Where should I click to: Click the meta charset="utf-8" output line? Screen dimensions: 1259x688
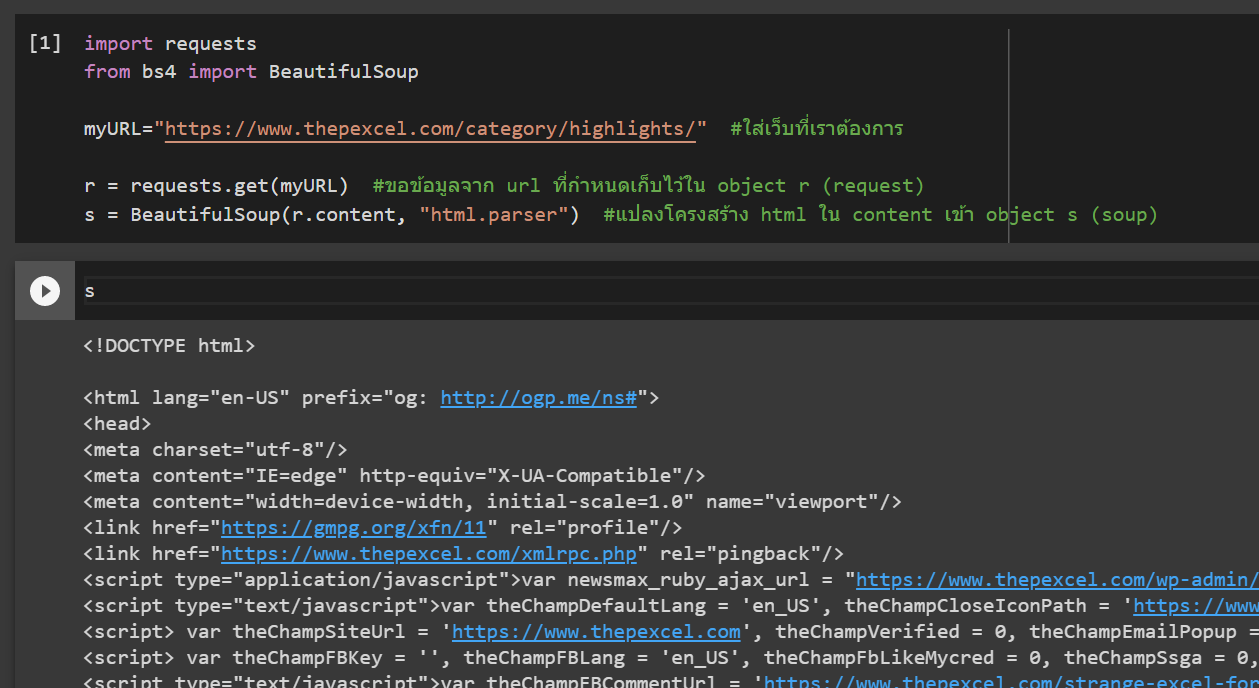click(x=215, y=450)
